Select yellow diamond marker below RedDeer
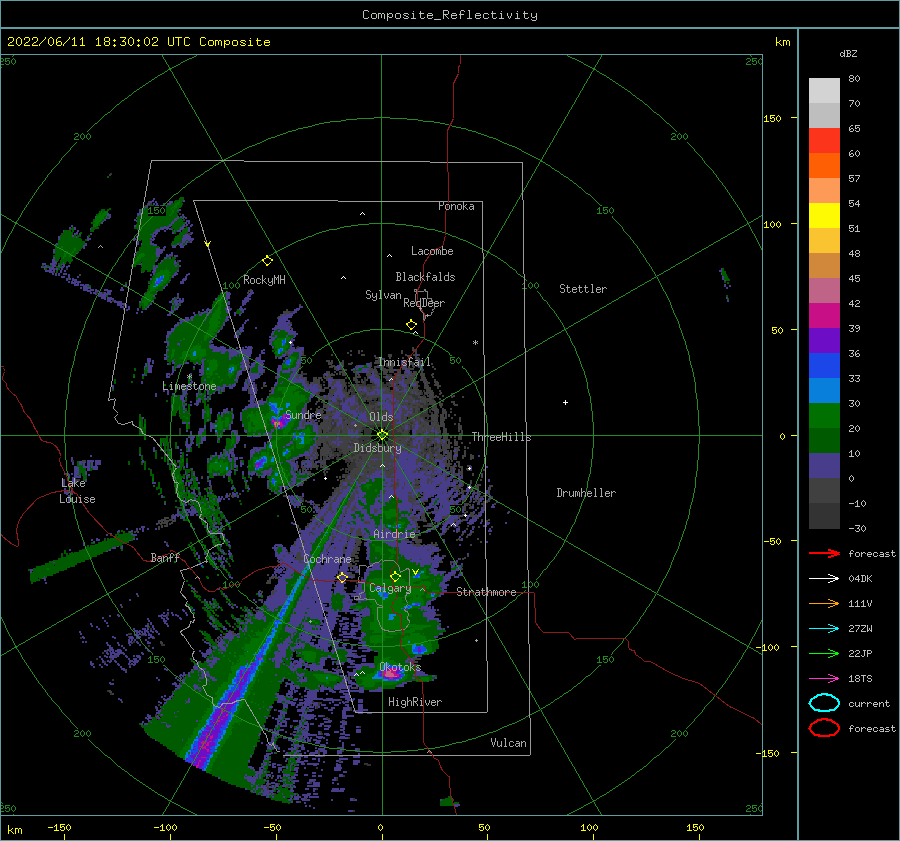 411,325
